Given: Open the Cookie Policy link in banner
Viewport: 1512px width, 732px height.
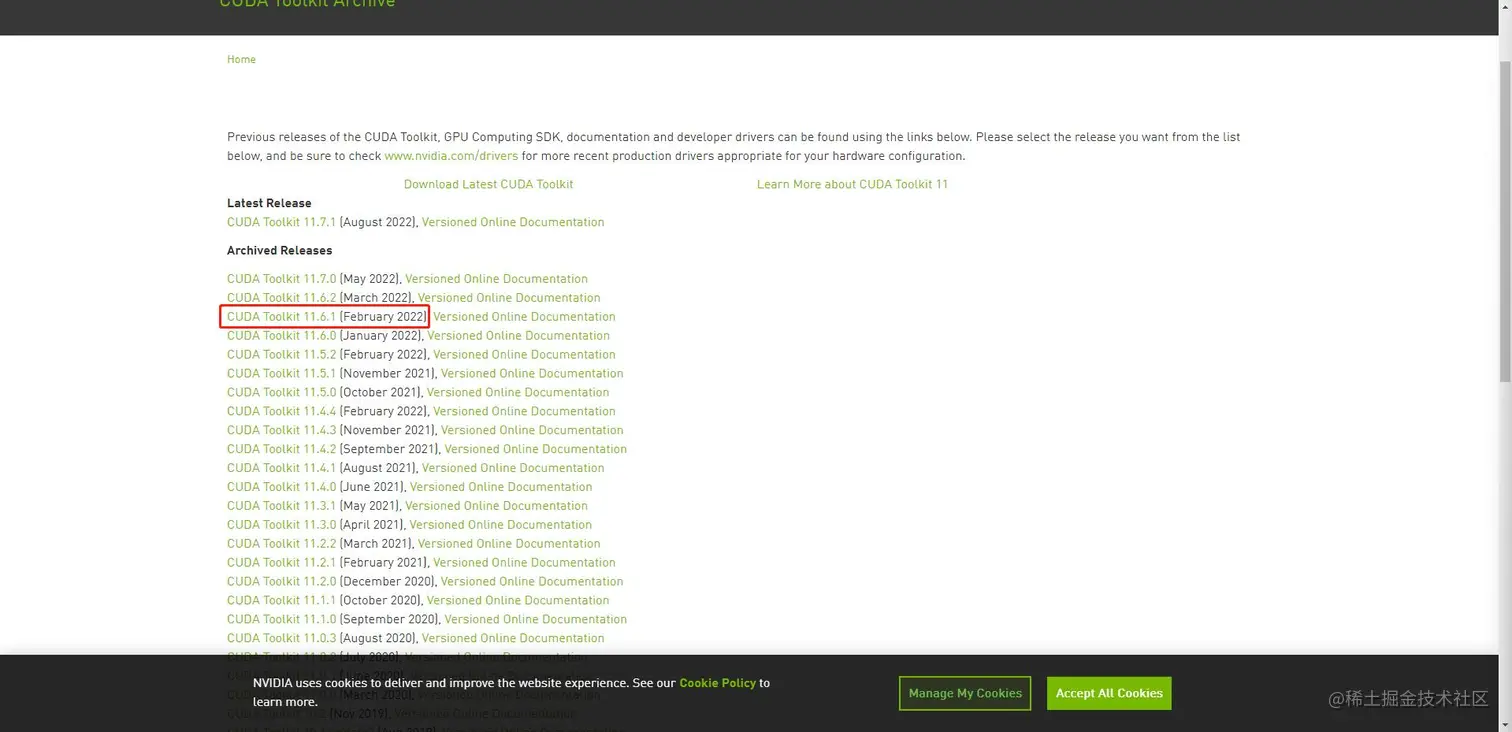Looking at the screenshot, I should click(x=717, y=683).
